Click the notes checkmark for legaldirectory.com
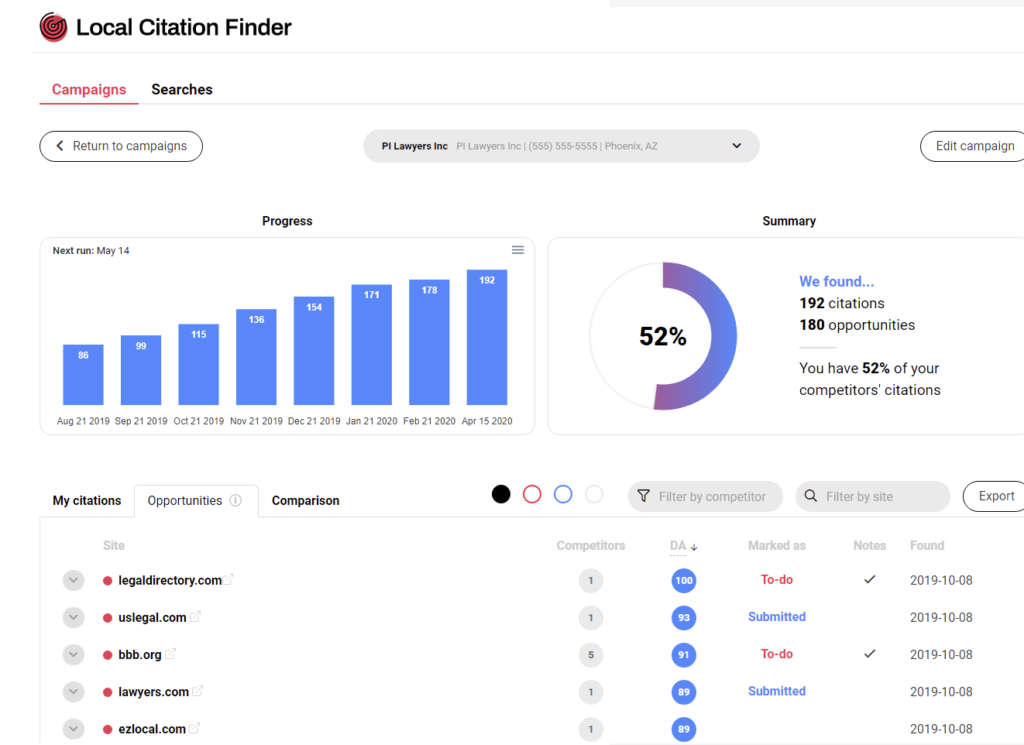 click(x=869, y=579)
